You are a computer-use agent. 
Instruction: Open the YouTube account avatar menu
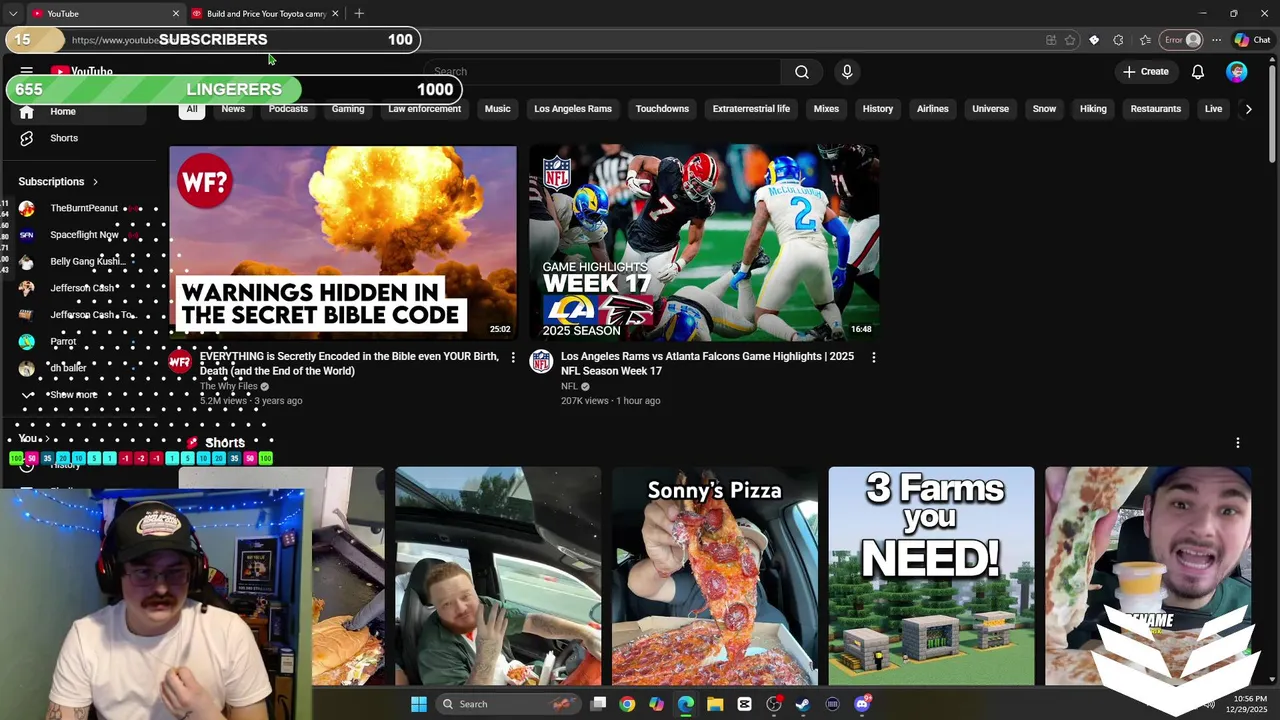tap(1237, 72)
